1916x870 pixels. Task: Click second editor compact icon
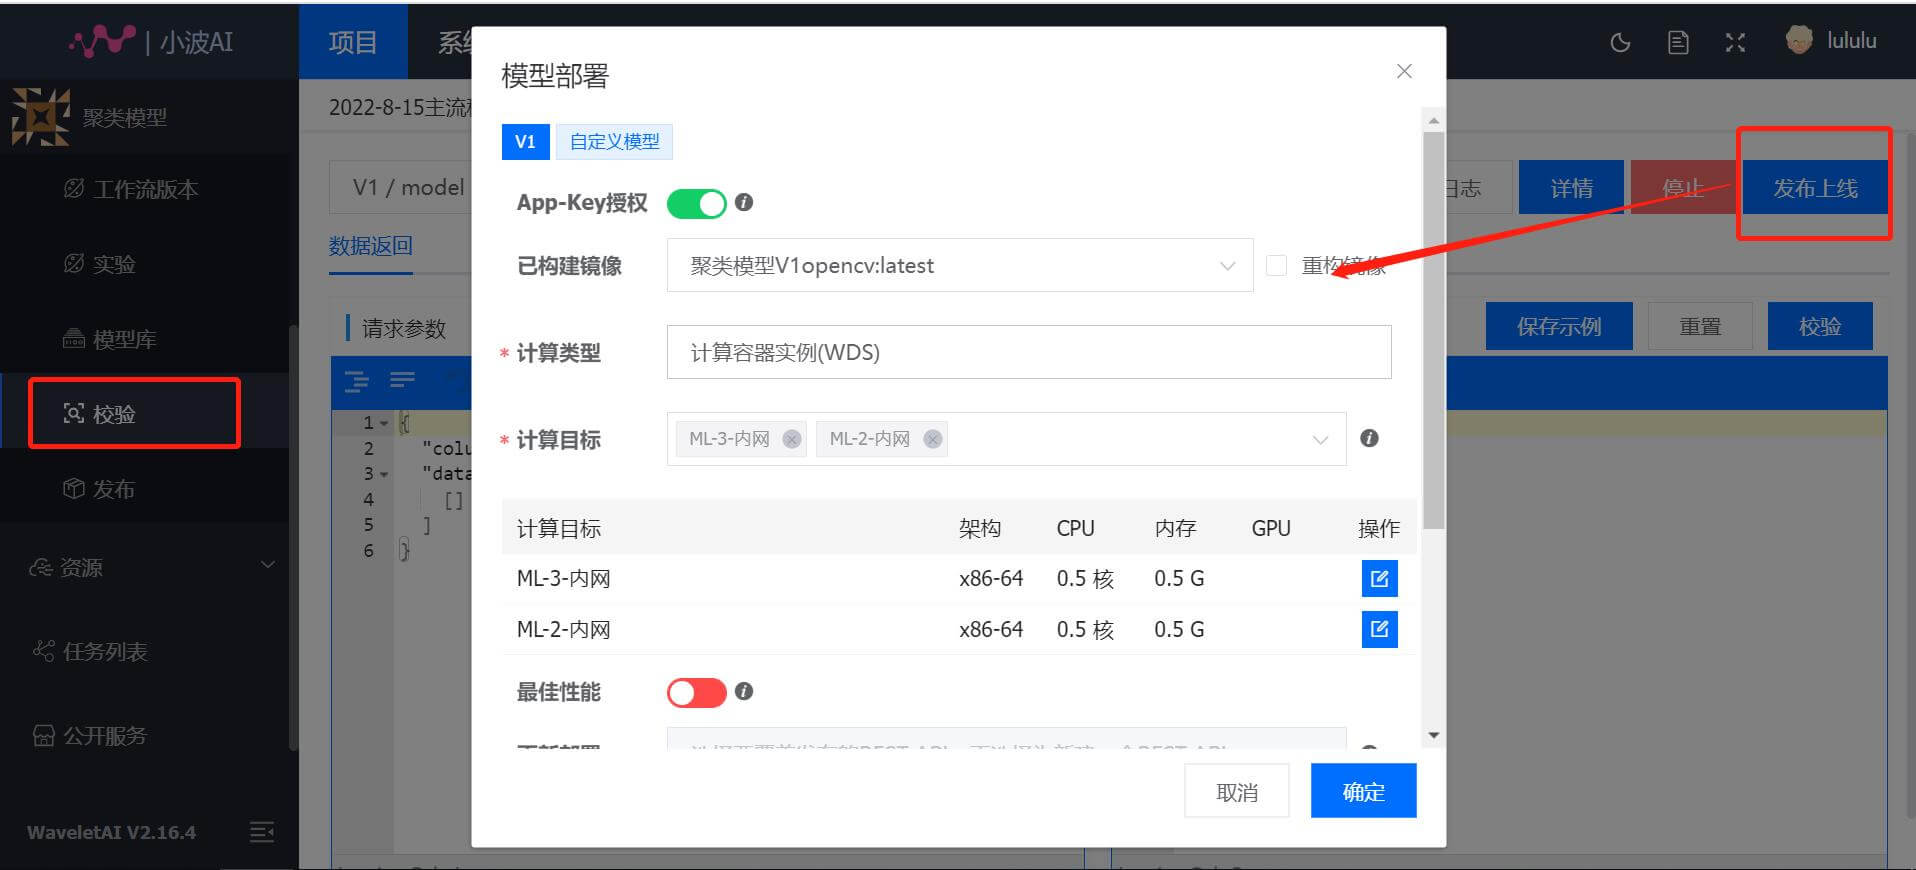402,379
